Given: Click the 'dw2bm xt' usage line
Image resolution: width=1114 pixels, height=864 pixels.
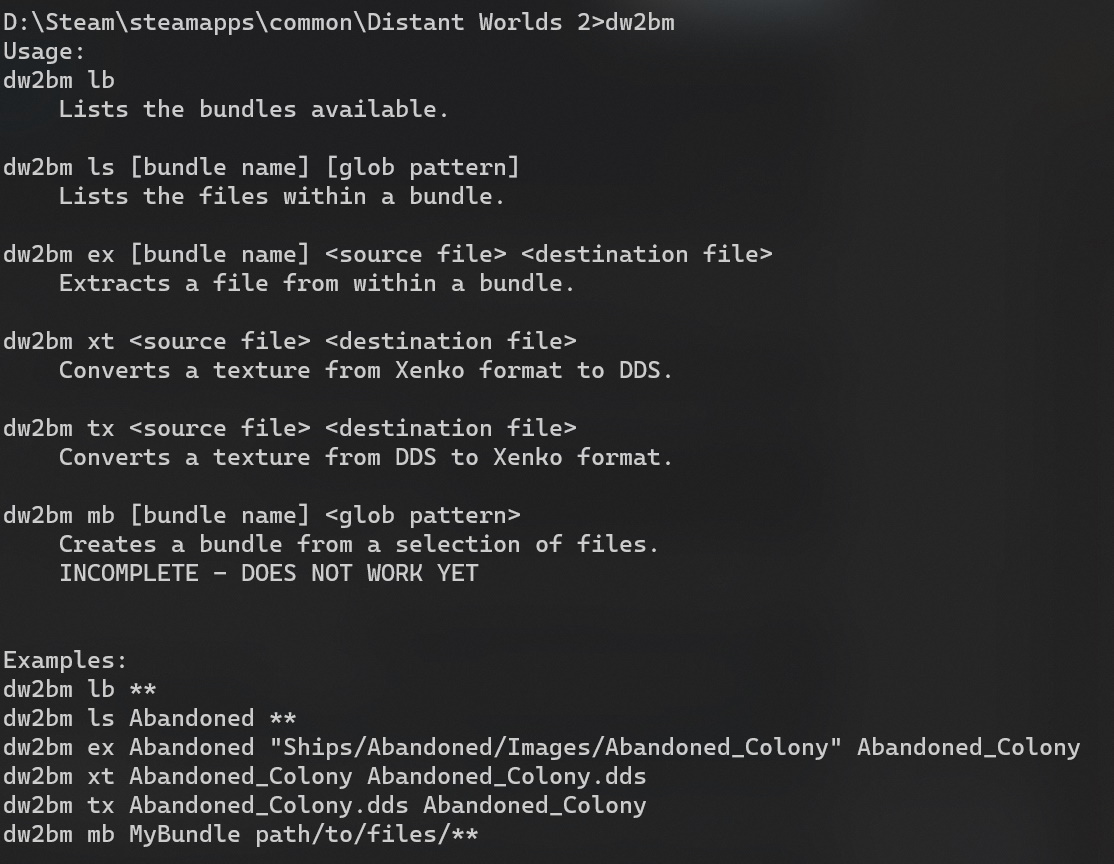Looking at the screenshot, I should point(290,341).
